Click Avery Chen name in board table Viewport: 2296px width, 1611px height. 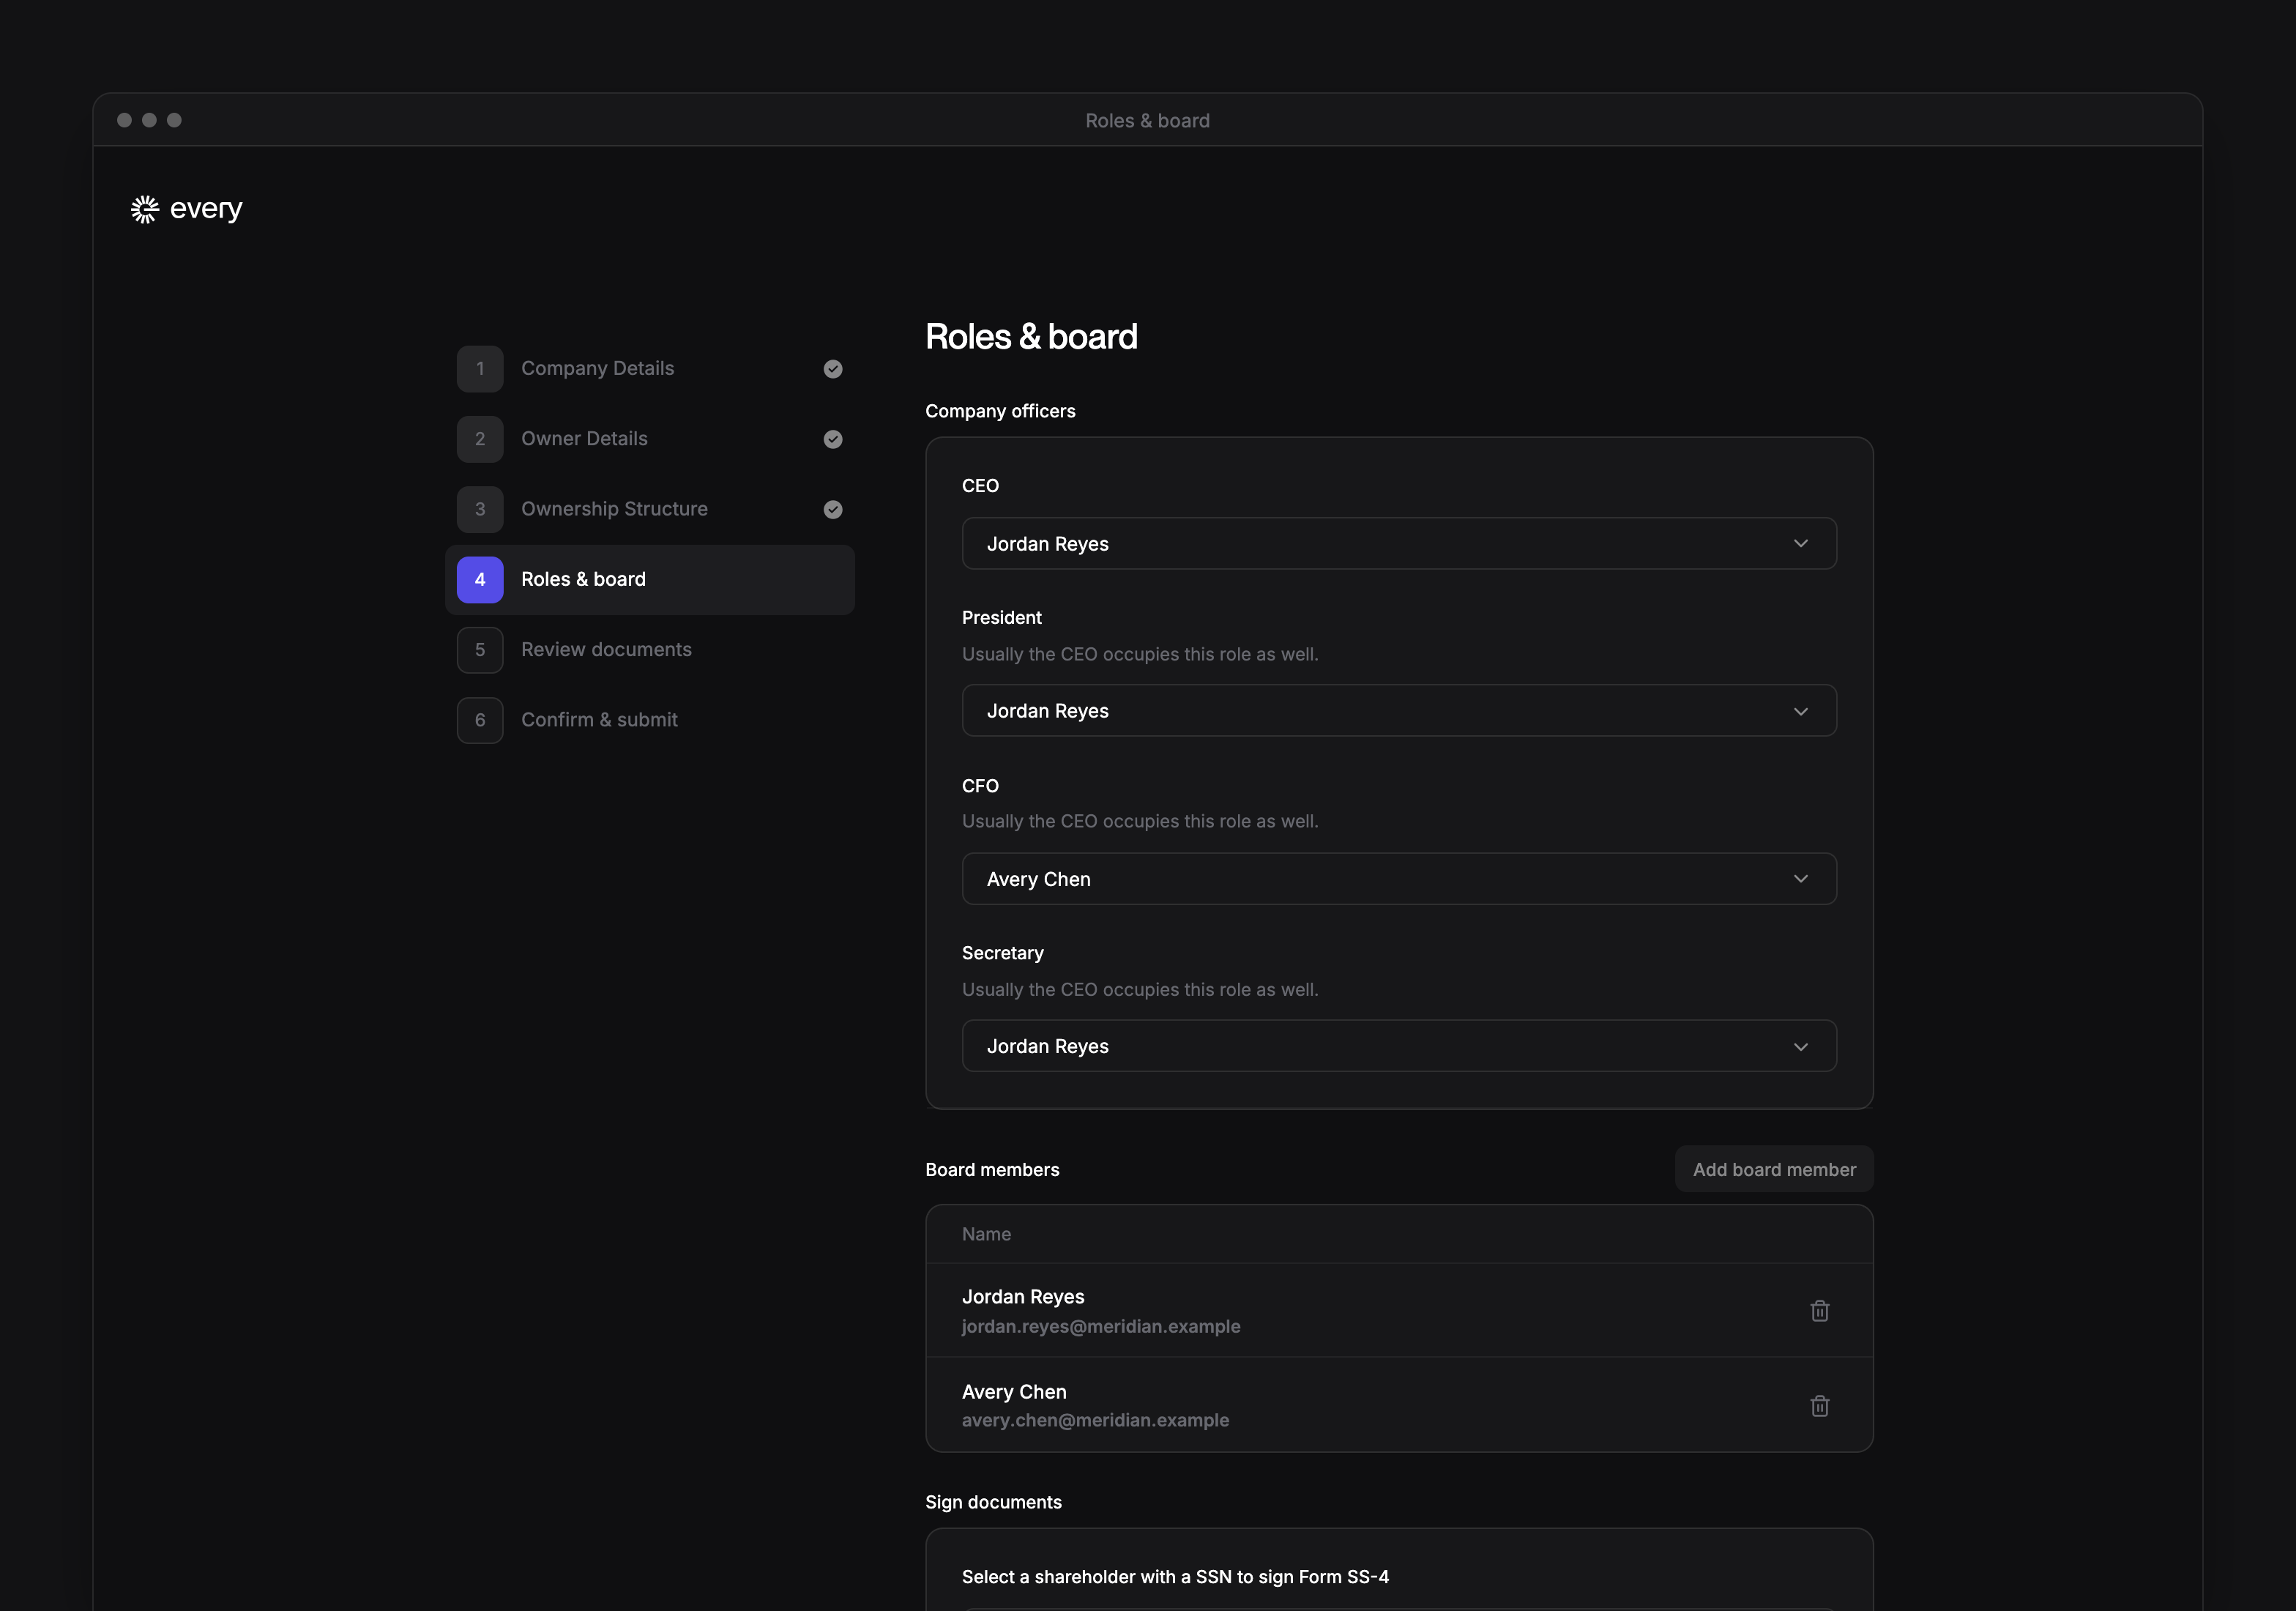click(x=1014, y=1392)
